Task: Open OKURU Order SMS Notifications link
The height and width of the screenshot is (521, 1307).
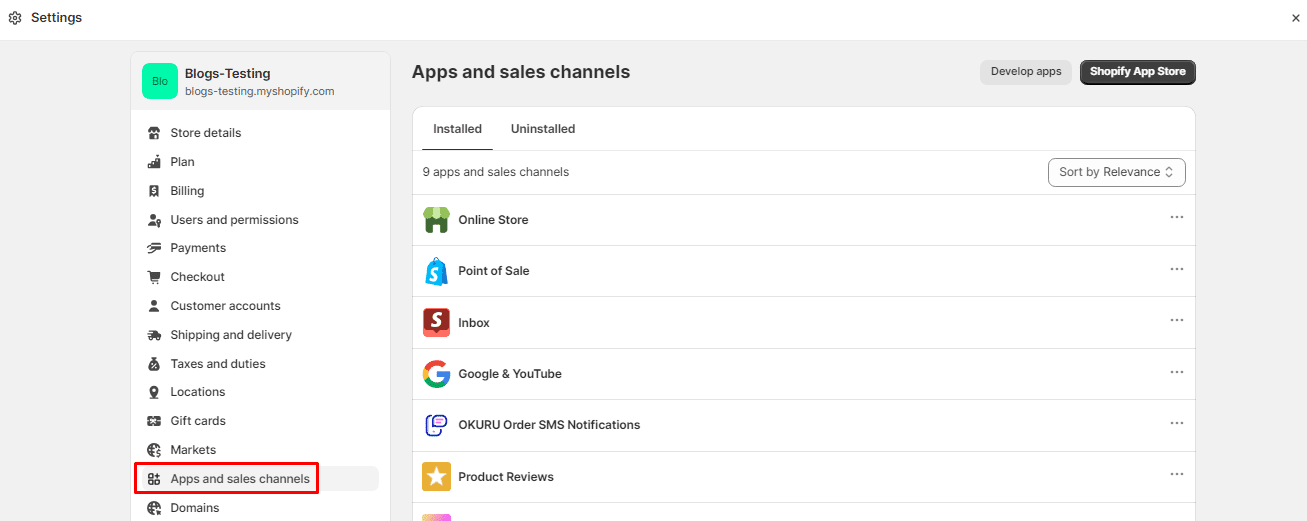Action: click(x=549, y=425)
